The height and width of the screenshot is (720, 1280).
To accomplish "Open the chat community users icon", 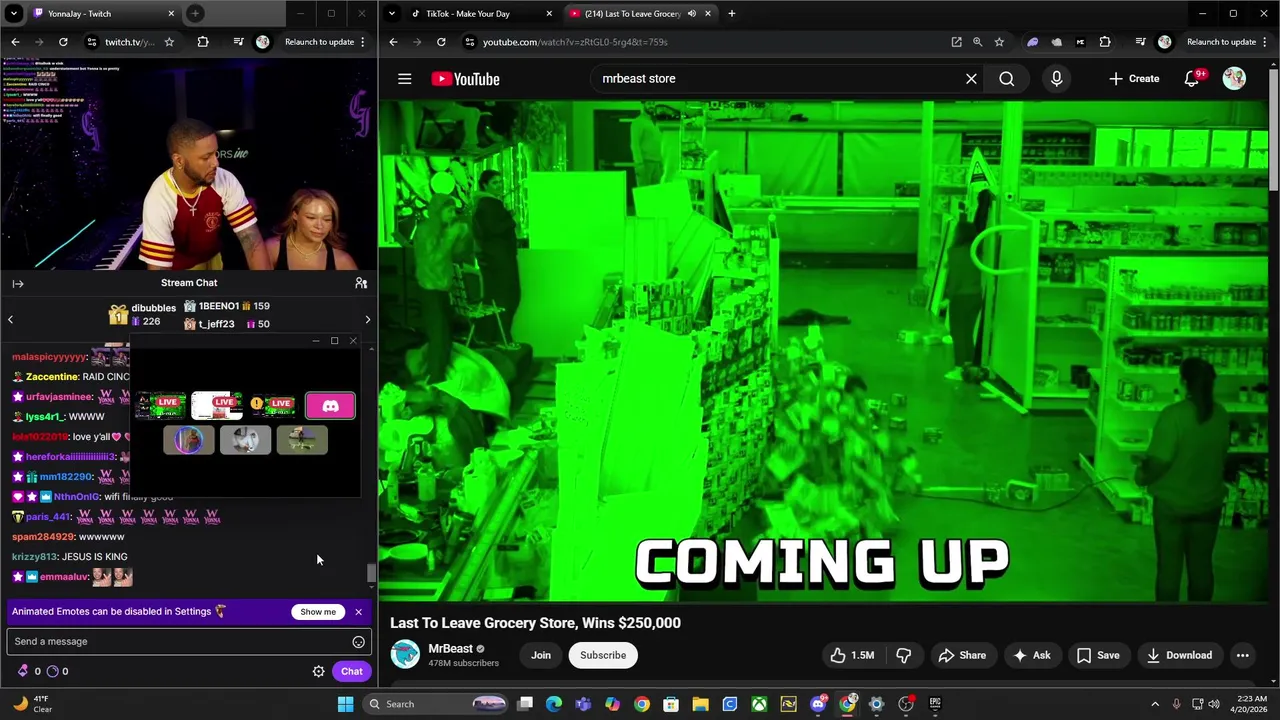I will point(361,283).
